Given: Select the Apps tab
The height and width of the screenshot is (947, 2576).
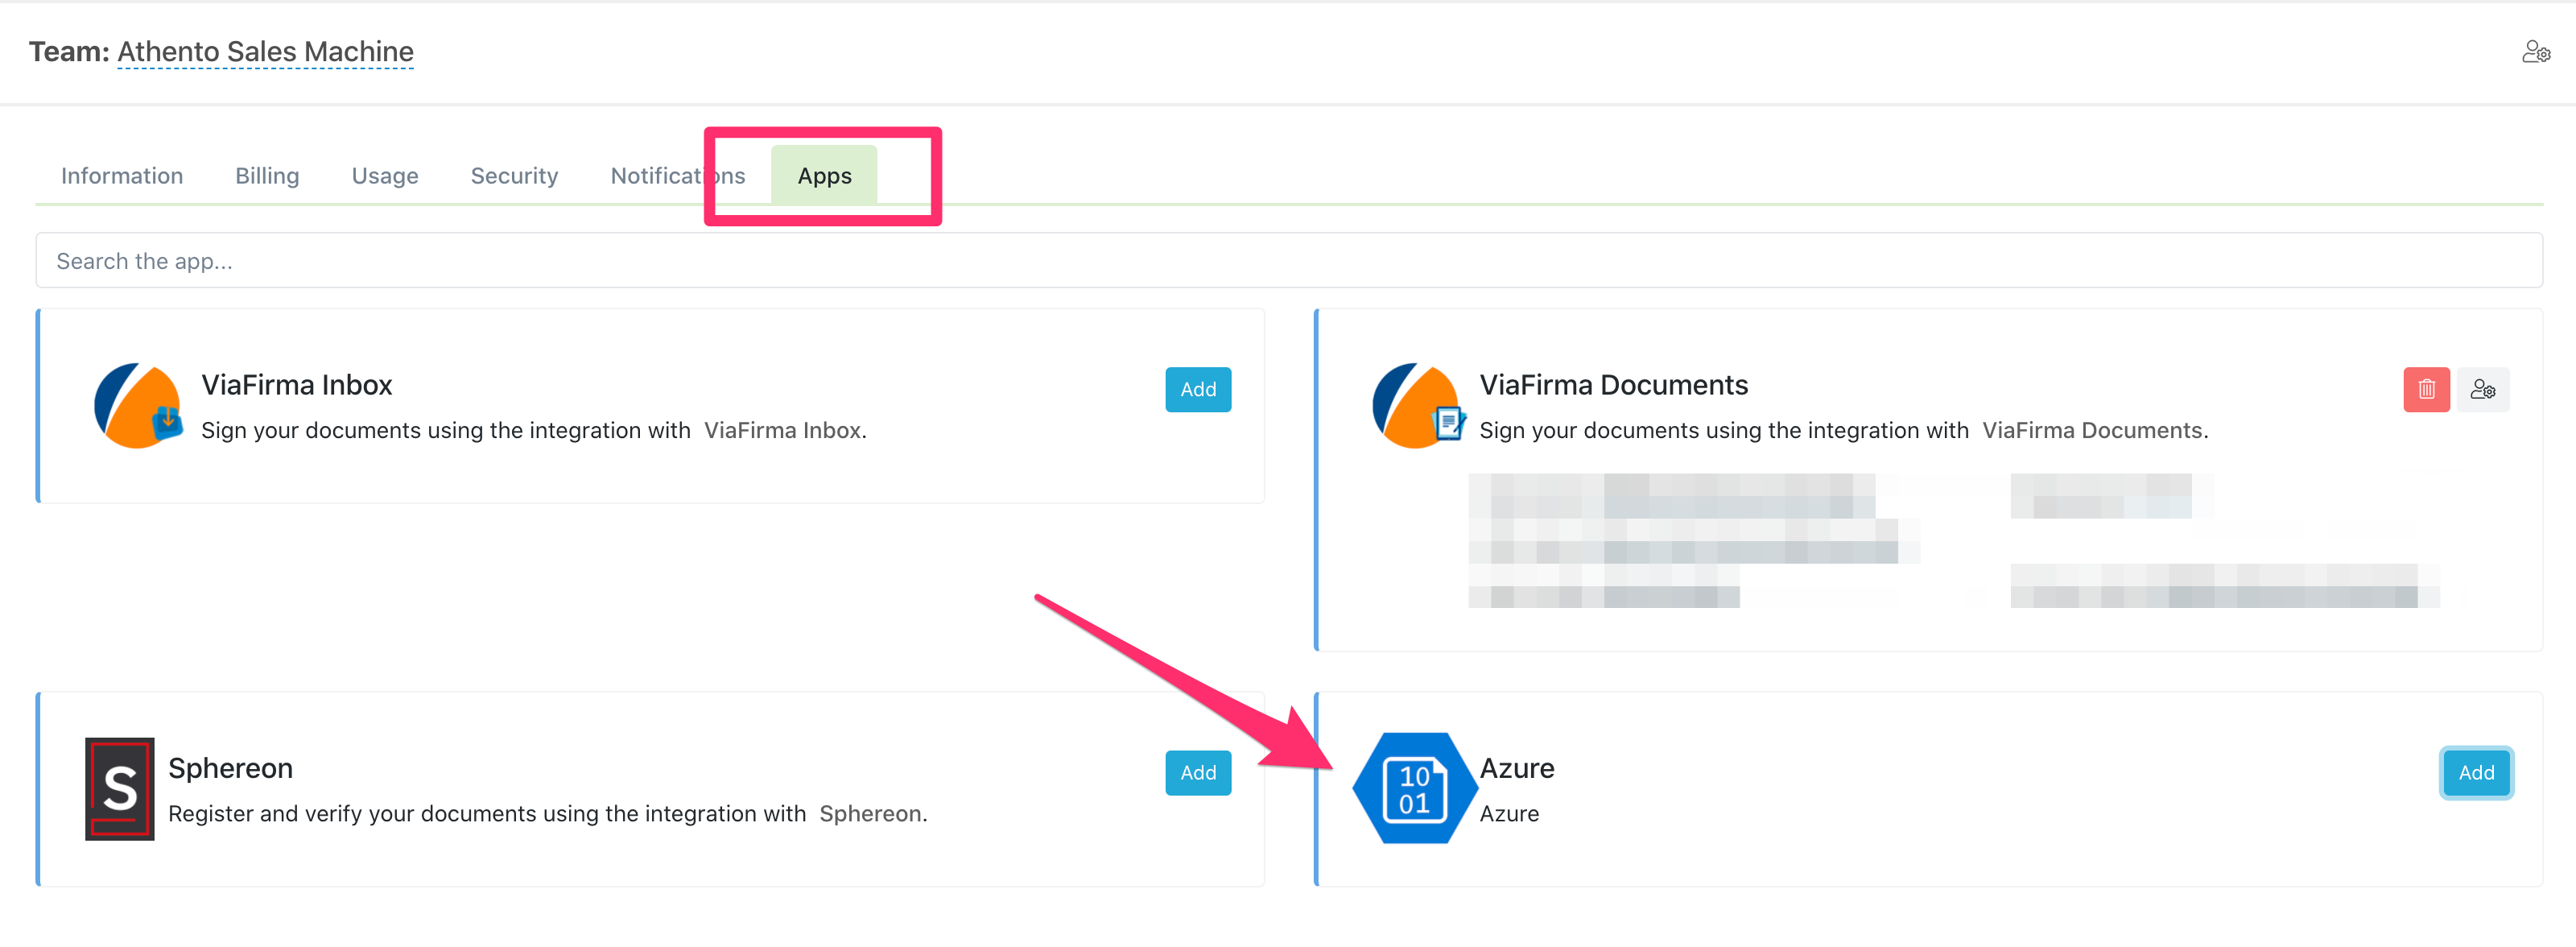Looking at the screenshot, I should tap(824, 176).
